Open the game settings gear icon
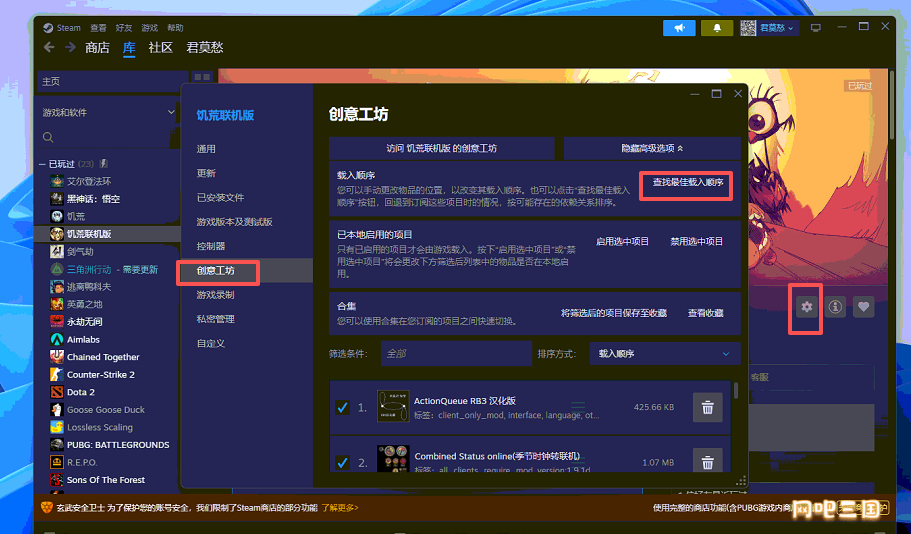911x534 pixels. tap(806, 307)
